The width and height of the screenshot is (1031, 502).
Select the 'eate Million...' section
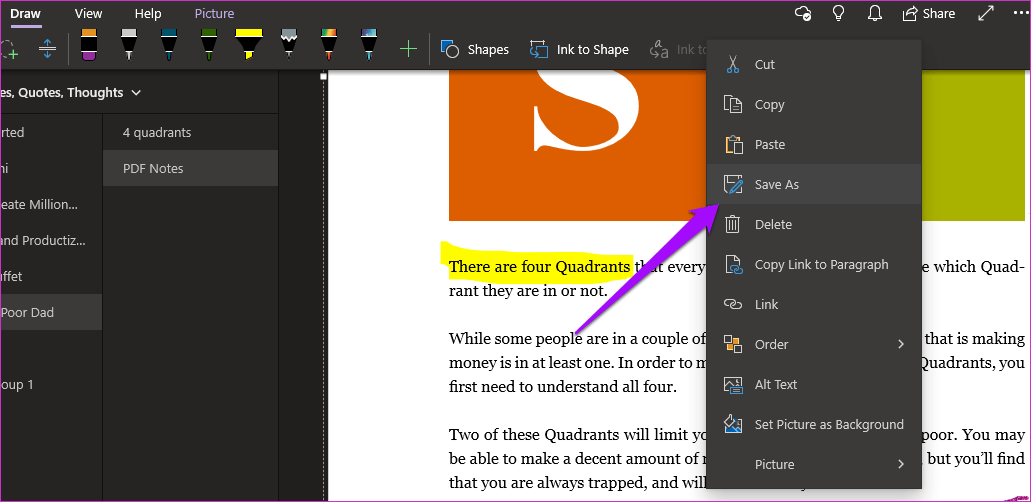pos(51,205)
